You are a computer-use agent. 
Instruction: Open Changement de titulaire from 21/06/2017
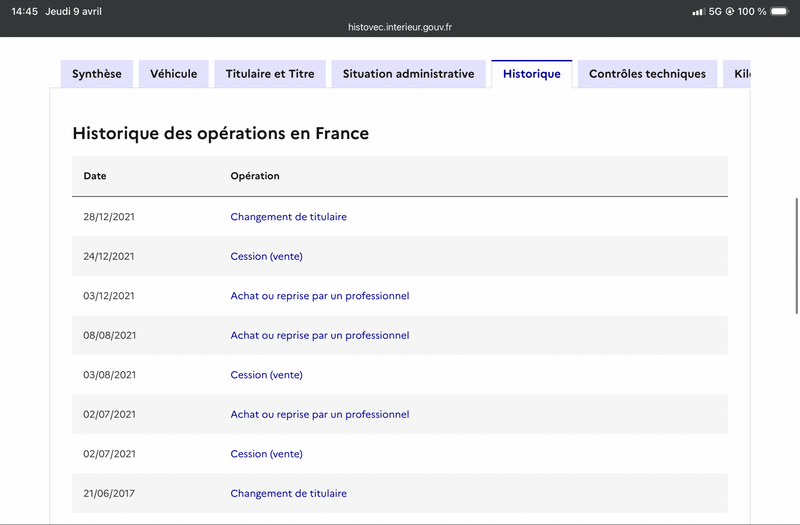pyautogui.click(x=288, y=493)
